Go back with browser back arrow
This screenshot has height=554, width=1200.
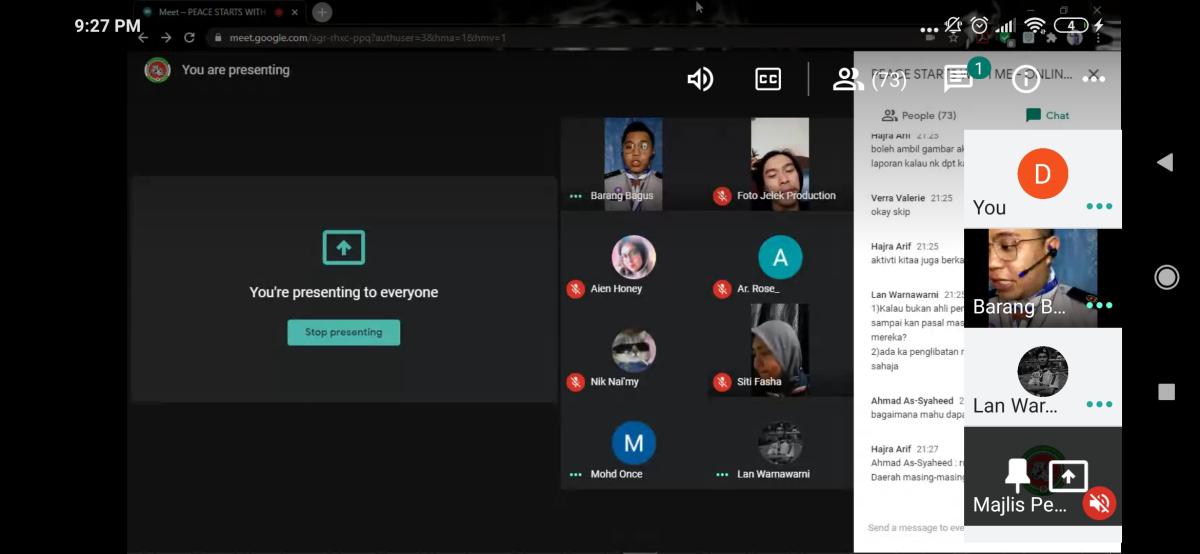coord(143,38)
